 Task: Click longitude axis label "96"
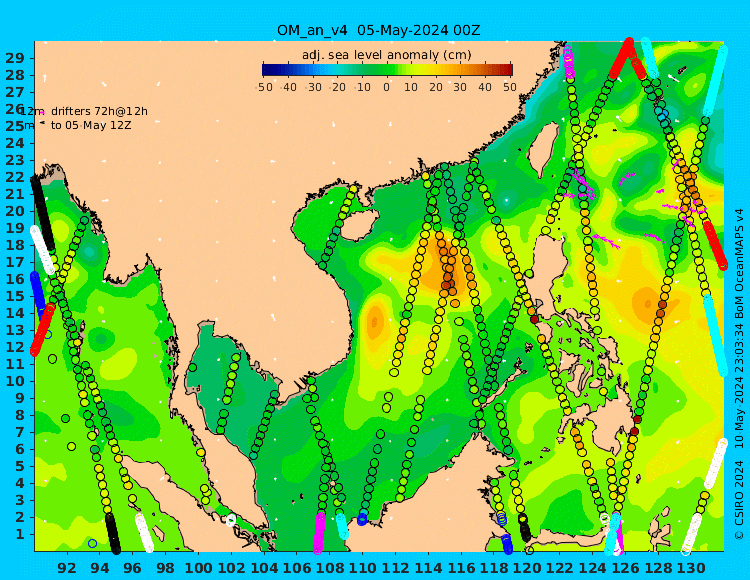click(132, 568)
